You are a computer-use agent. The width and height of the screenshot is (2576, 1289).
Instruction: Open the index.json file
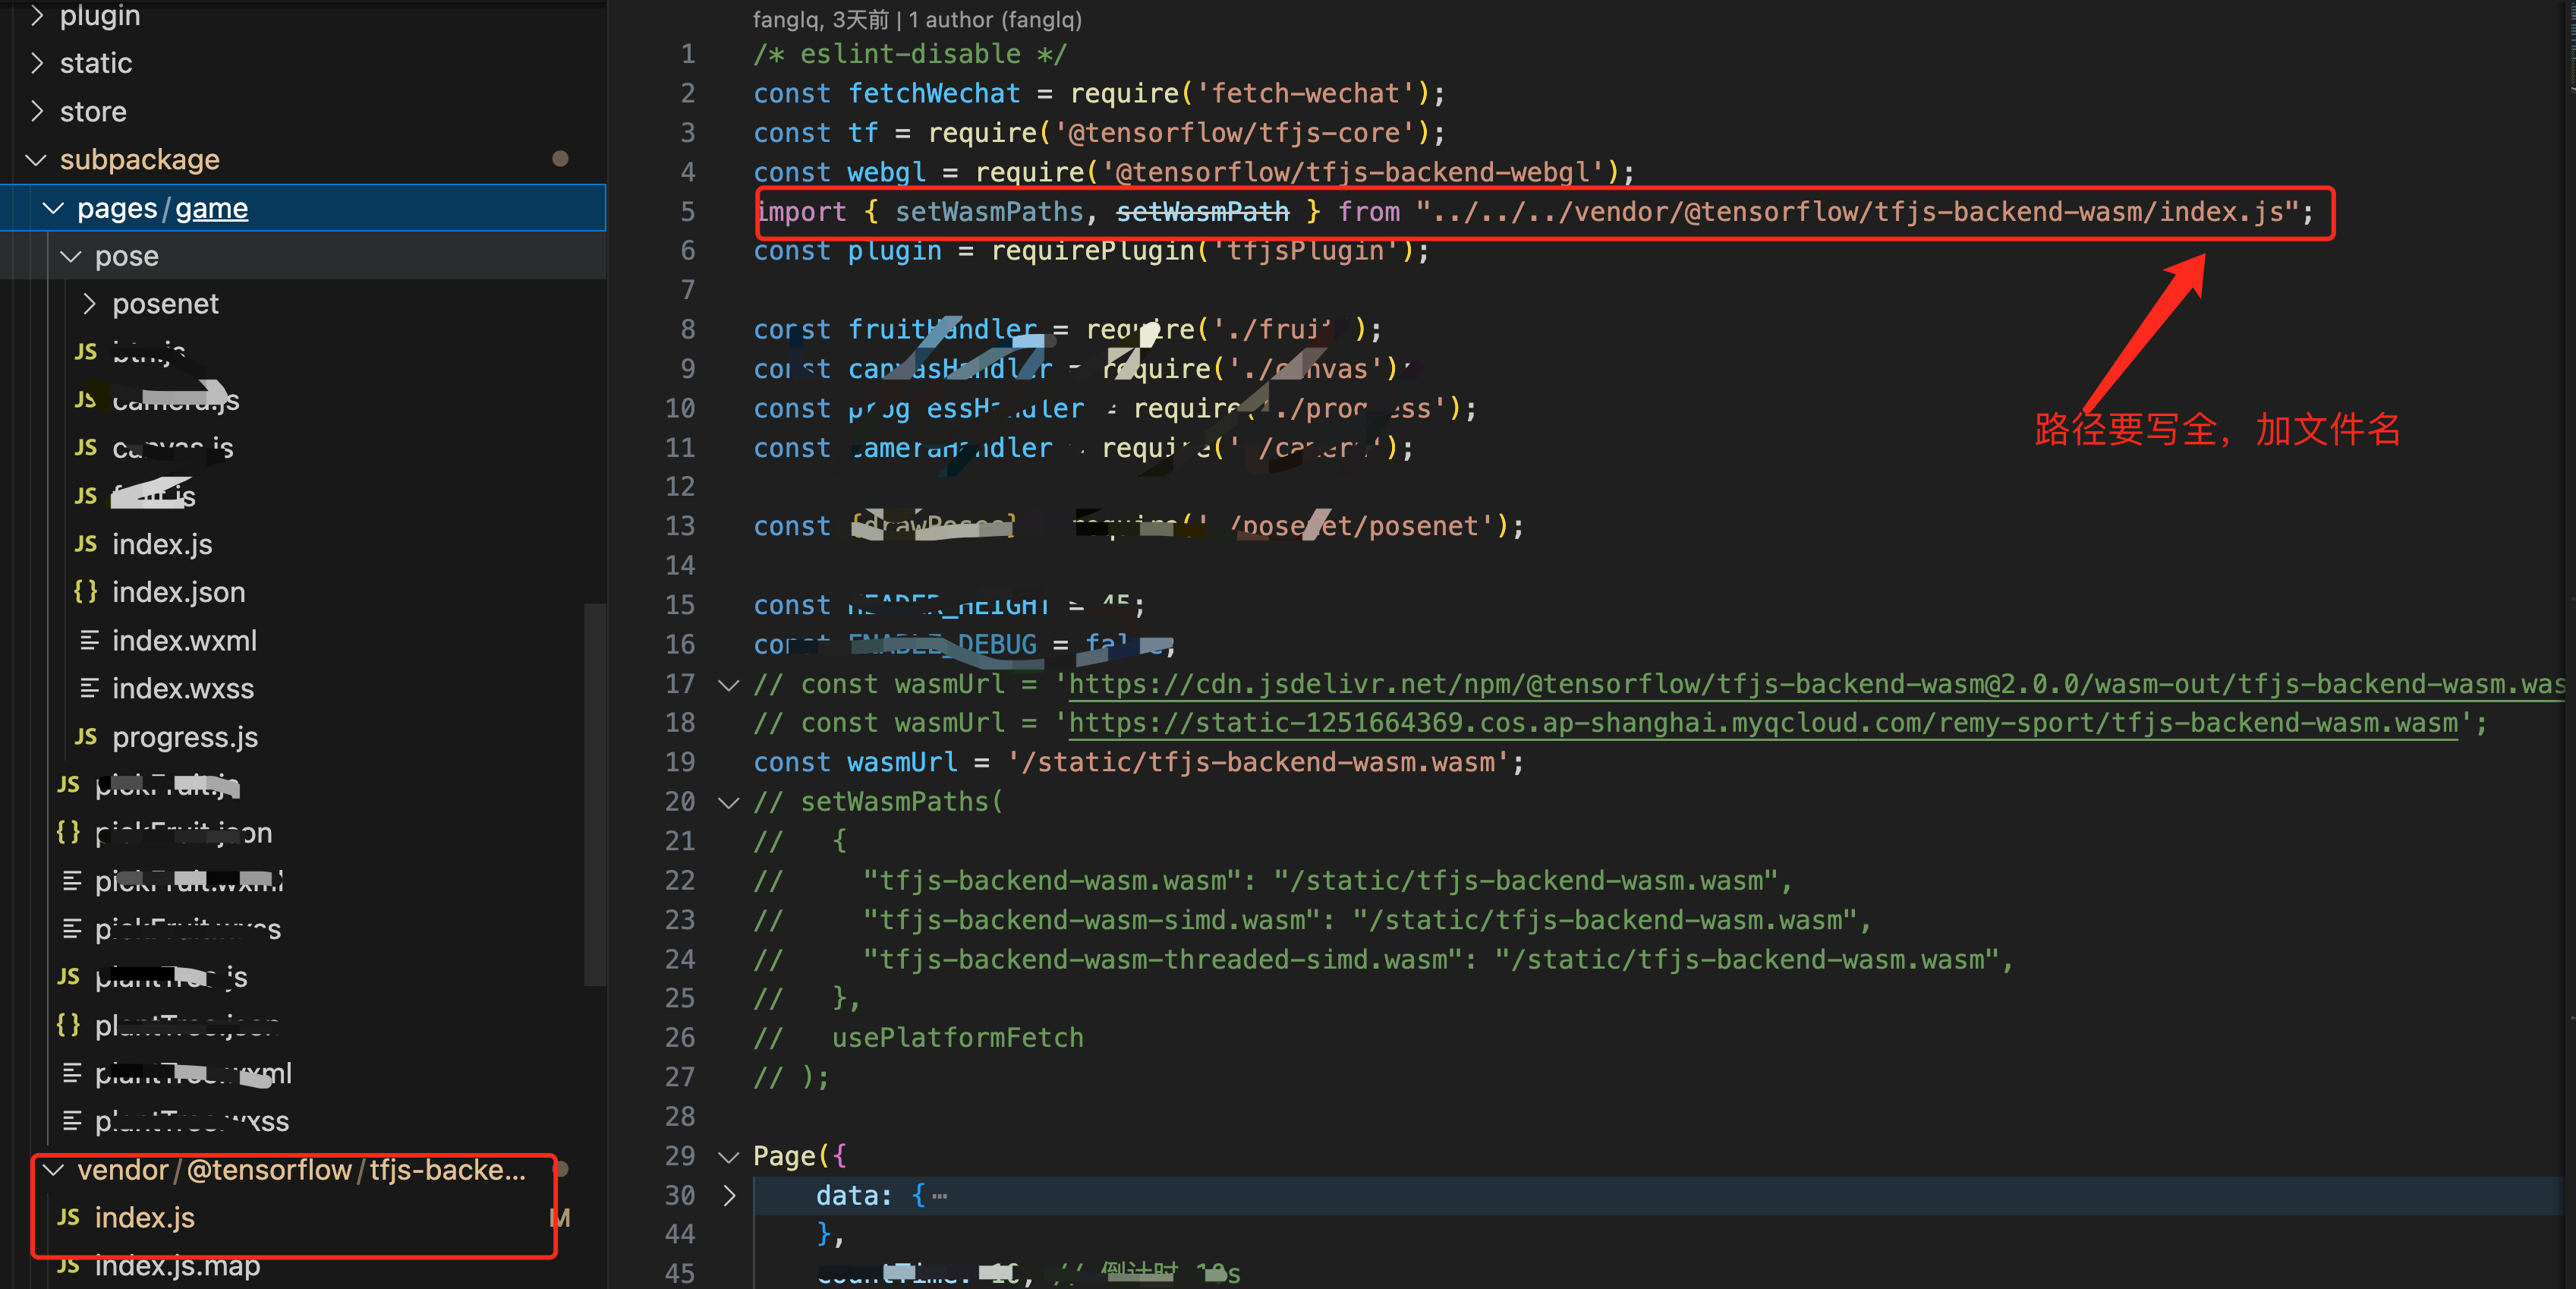pyautogui.click(x=178, y=592)
